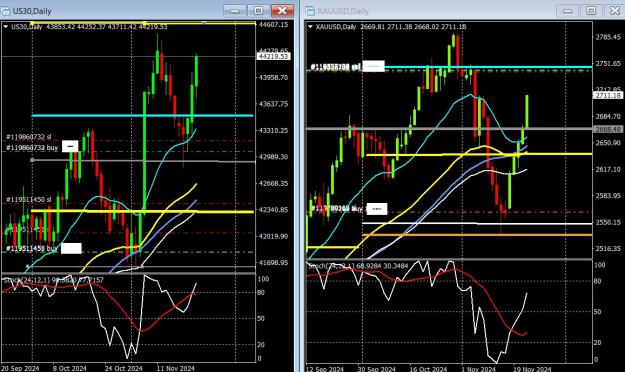Screen dimensions: 625x372
Task: Select the #119860732 buy order label
Action: tap(32, 148)
